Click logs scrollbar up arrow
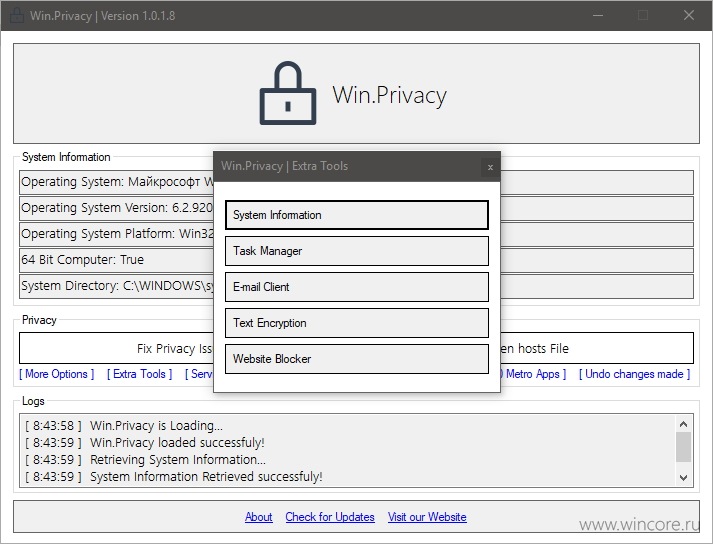 point(683,424)
